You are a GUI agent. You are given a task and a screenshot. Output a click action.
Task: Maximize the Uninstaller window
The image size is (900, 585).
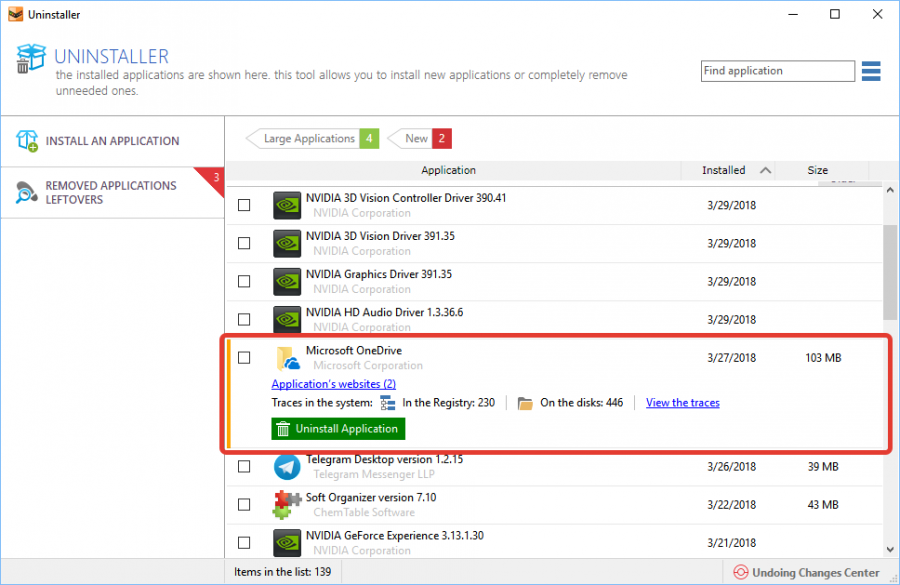click(x=835, y=14)
